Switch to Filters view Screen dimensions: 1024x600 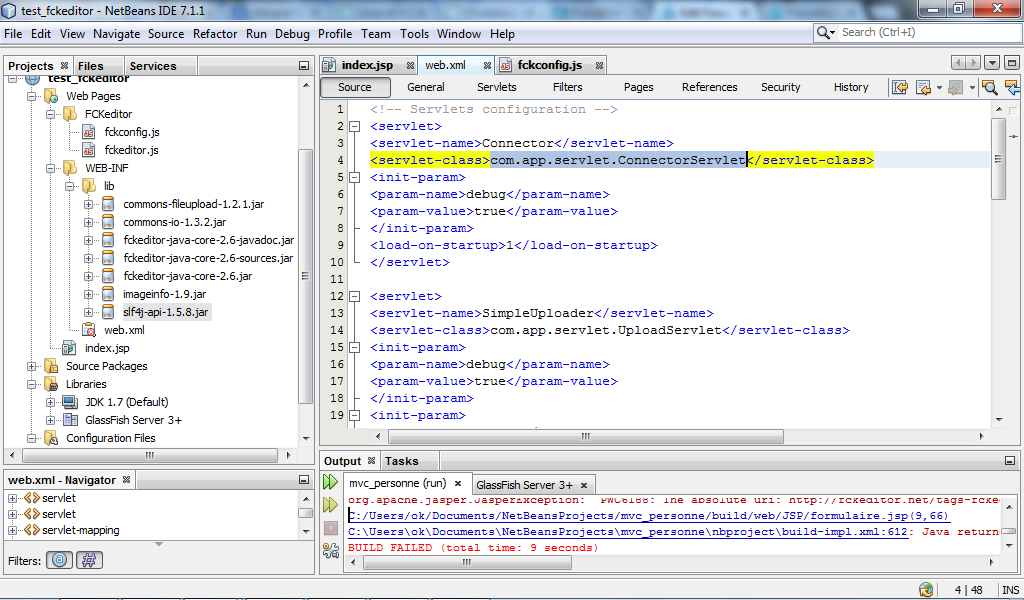pos(568,87)
